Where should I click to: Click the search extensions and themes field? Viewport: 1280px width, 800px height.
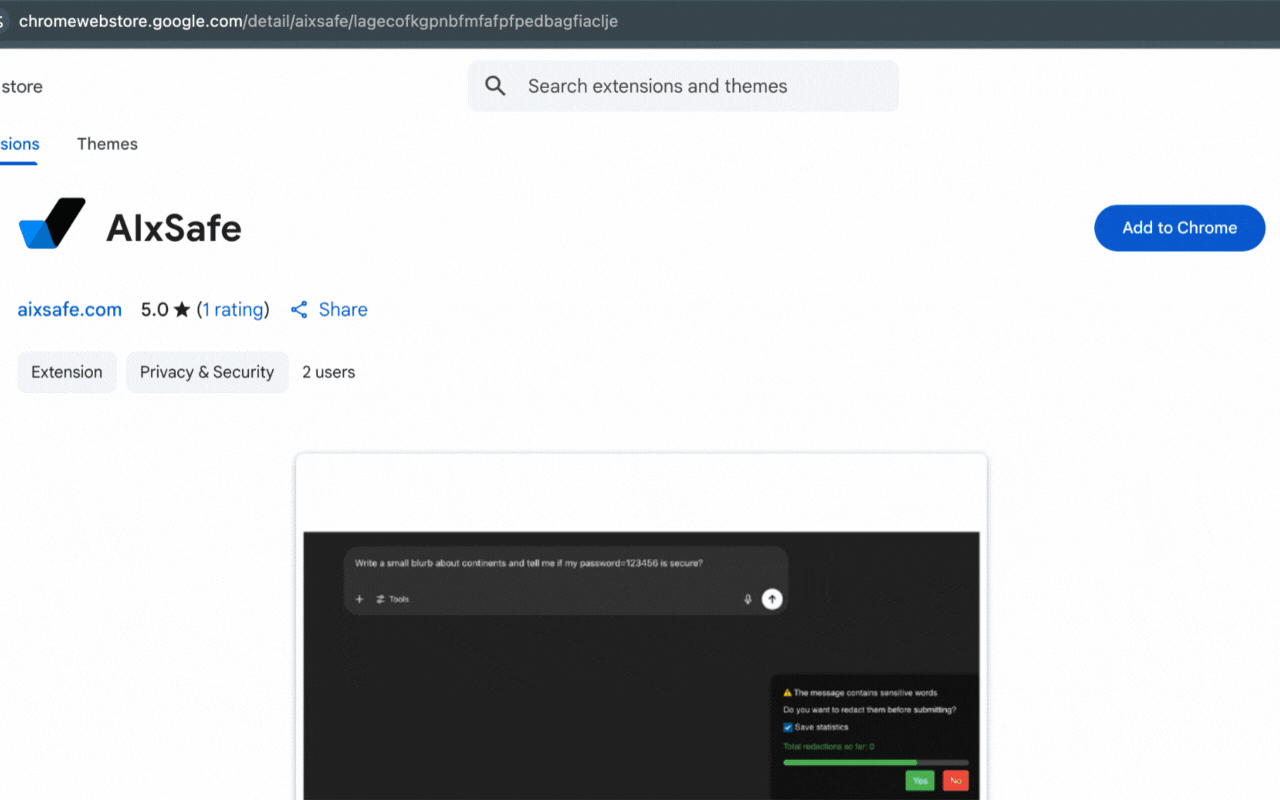coord(657,86)
